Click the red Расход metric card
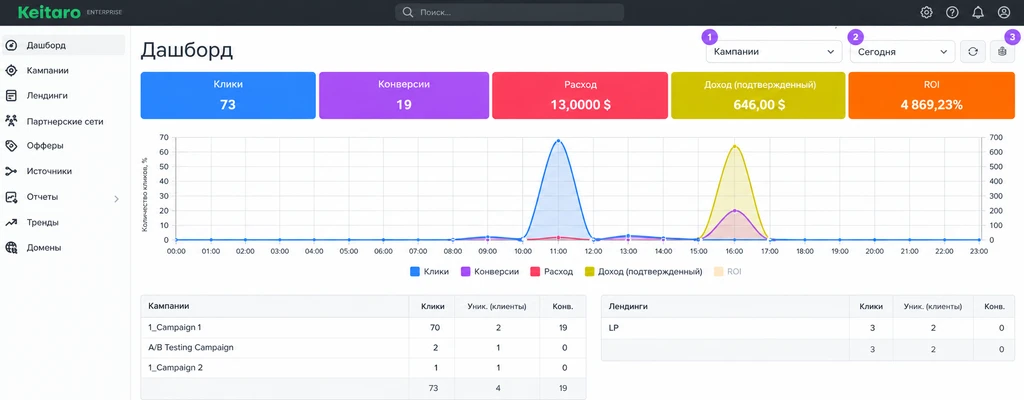 pyautogui.click(x=581, y=95)
